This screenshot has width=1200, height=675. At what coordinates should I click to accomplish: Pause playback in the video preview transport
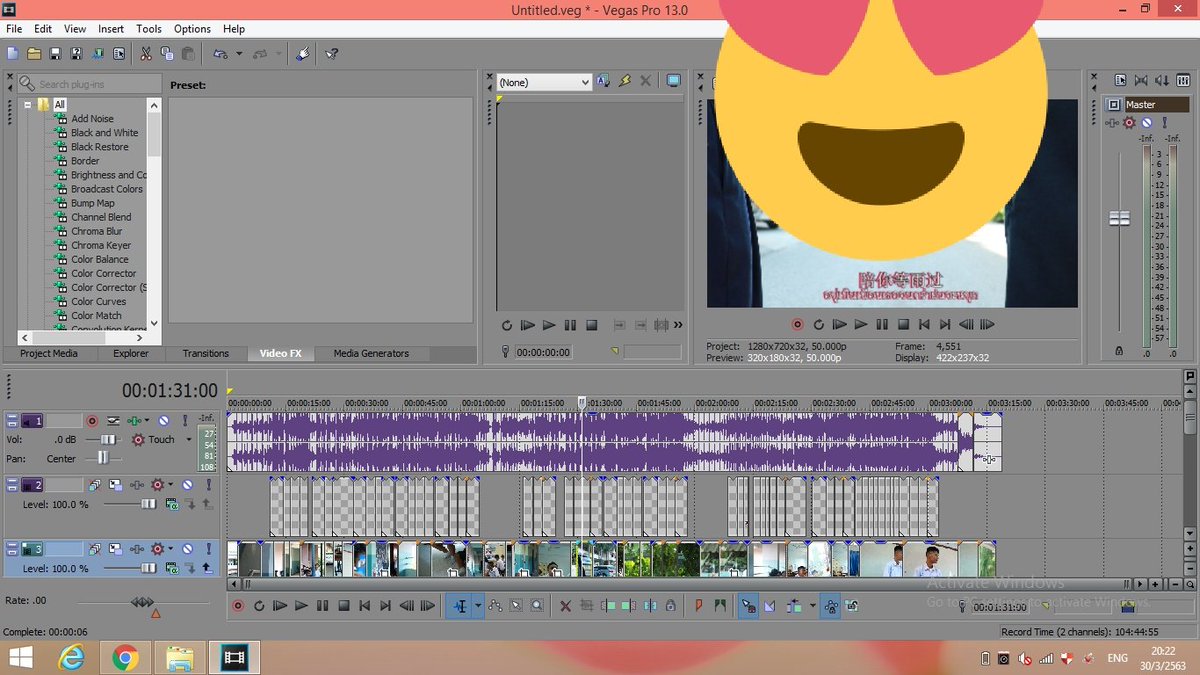click(882, 325)
